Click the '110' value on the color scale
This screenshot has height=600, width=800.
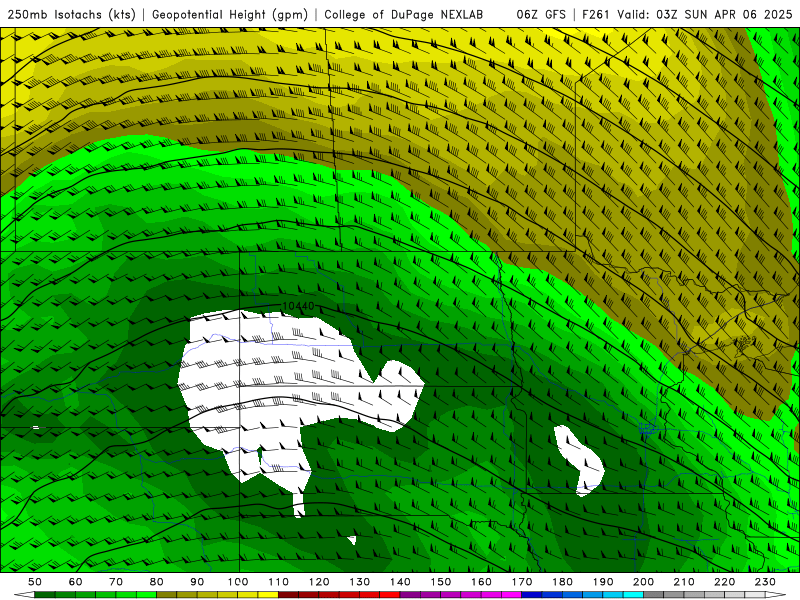coord(279,582)
